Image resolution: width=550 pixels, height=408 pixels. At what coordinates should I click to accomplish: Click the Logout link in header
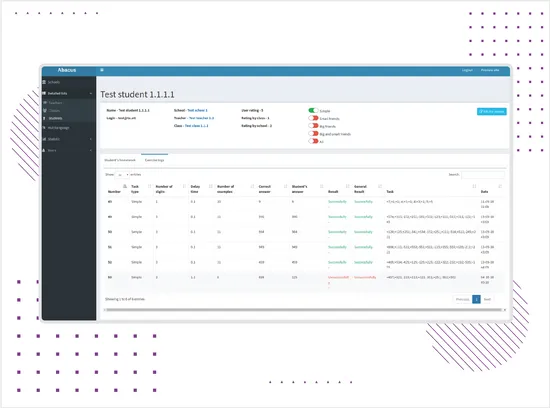pos(467,70)
